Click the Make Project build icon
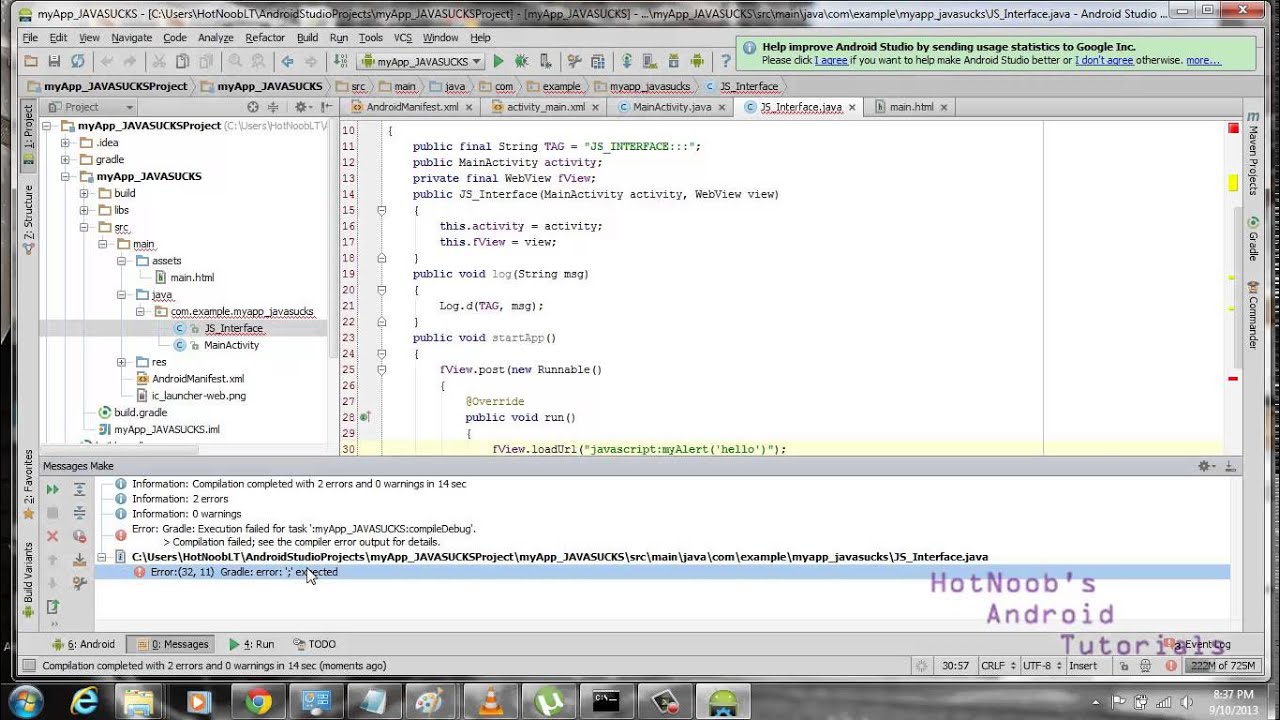Viewport: 1280px width, 720px height. 340,62
